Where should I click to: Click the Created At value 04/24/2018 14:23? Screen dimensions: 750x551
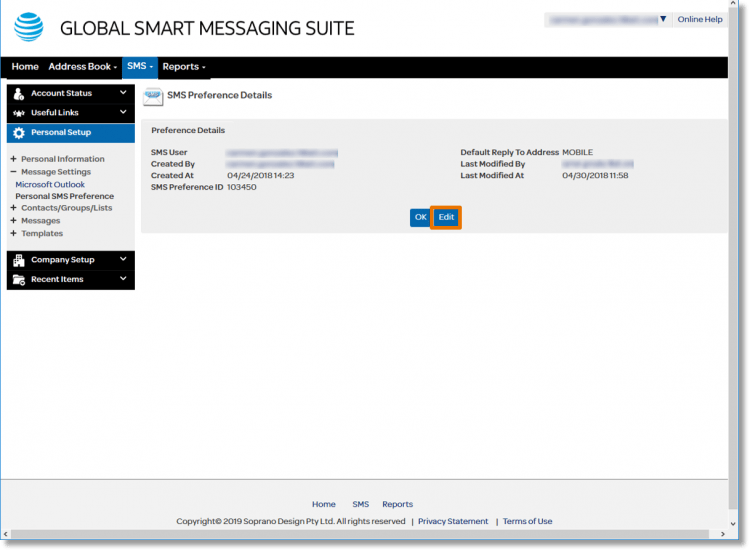(261, 176)
